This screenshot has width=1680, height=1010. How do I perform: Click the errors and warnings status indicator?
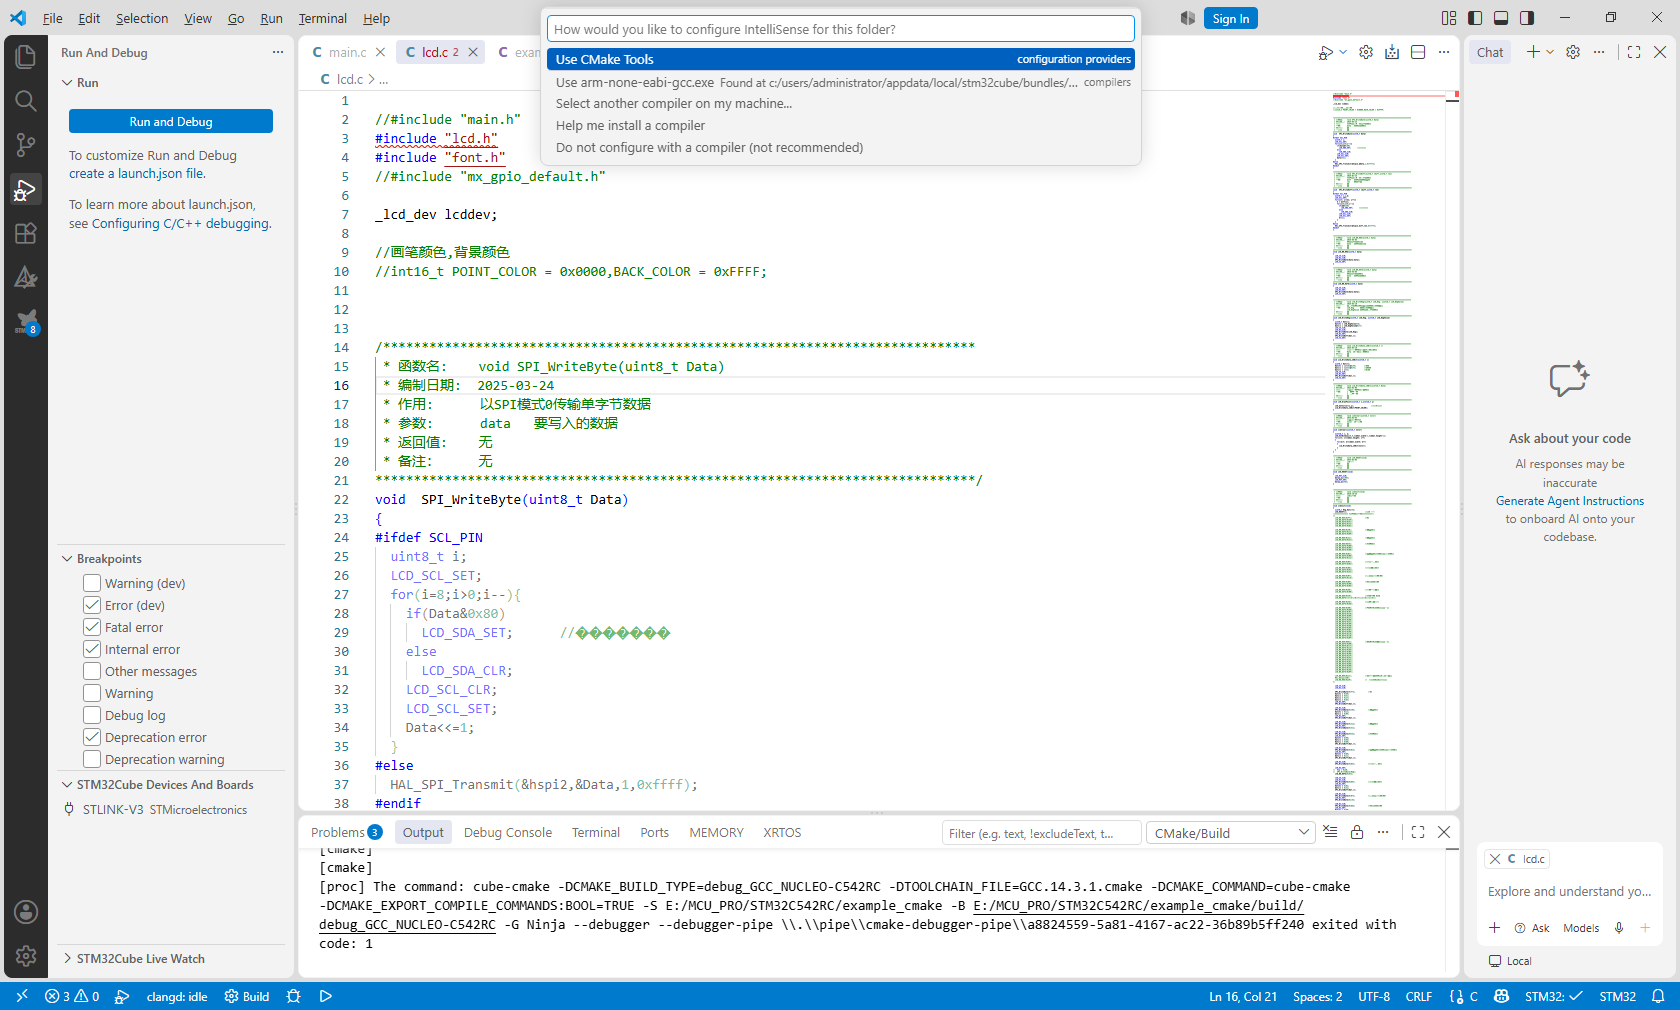[x=72, y=996]
